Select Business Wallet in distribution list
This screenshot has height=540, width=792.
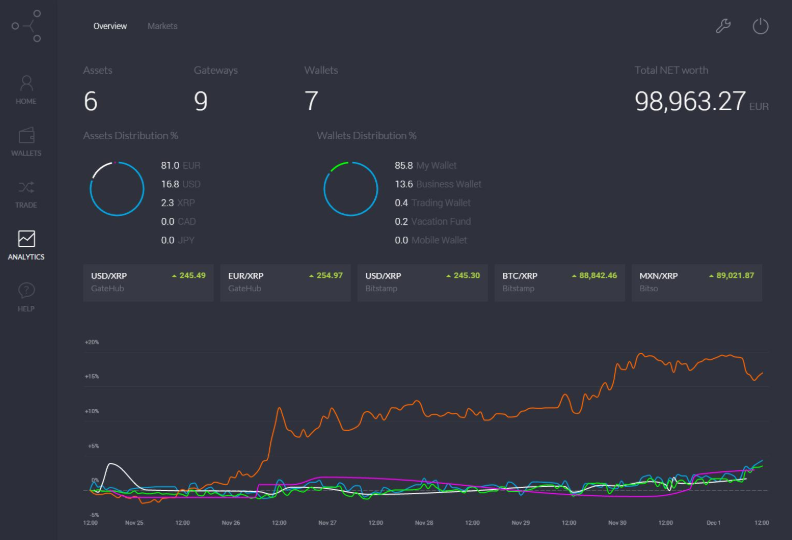[x=438, y=184]
